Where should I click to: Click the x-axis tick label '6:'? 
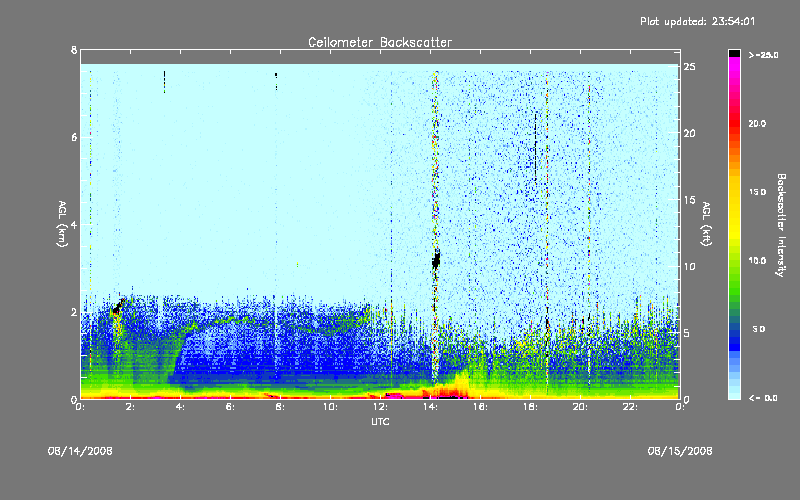click(231, 407)
